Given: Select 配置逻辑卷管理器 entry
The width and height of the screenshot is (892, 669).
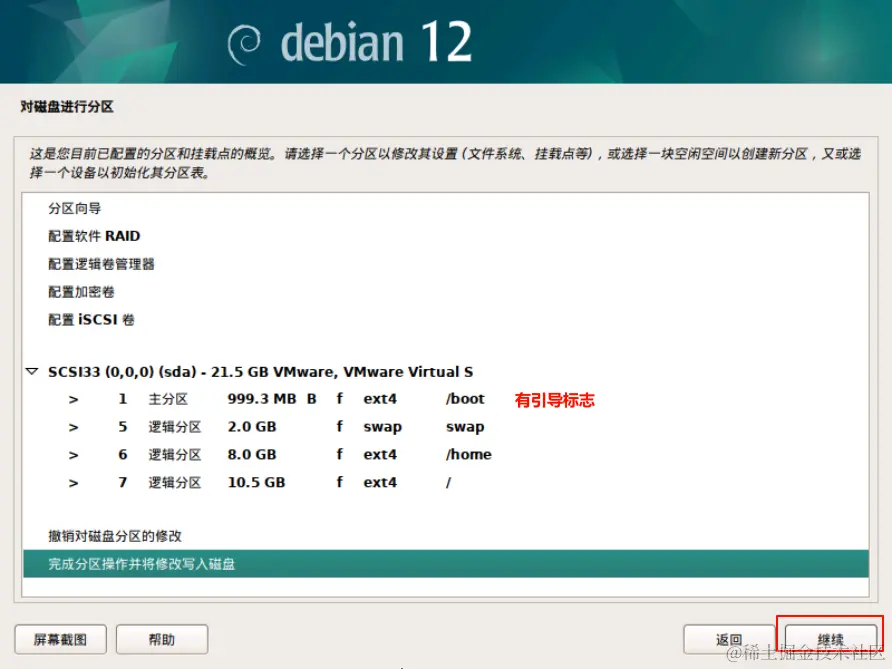Looking at the screenshot, I should [x=101, y=264].
